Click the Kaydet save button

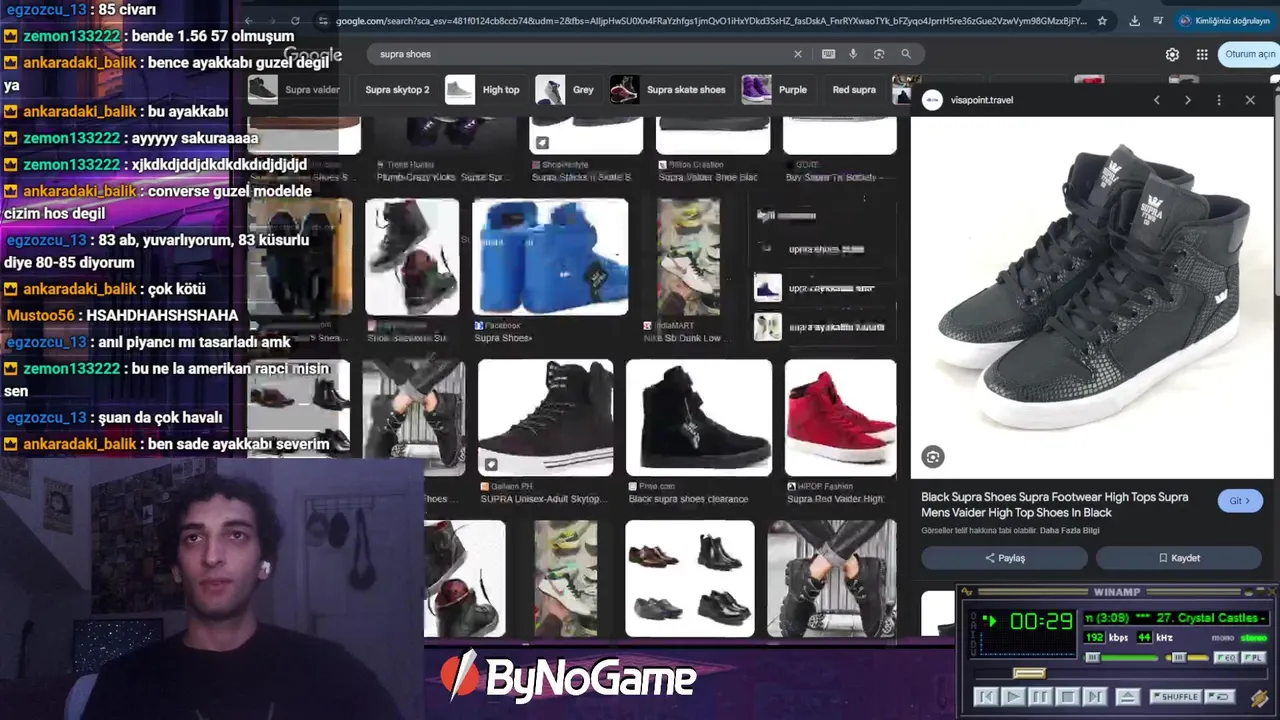coord(1179,558)
